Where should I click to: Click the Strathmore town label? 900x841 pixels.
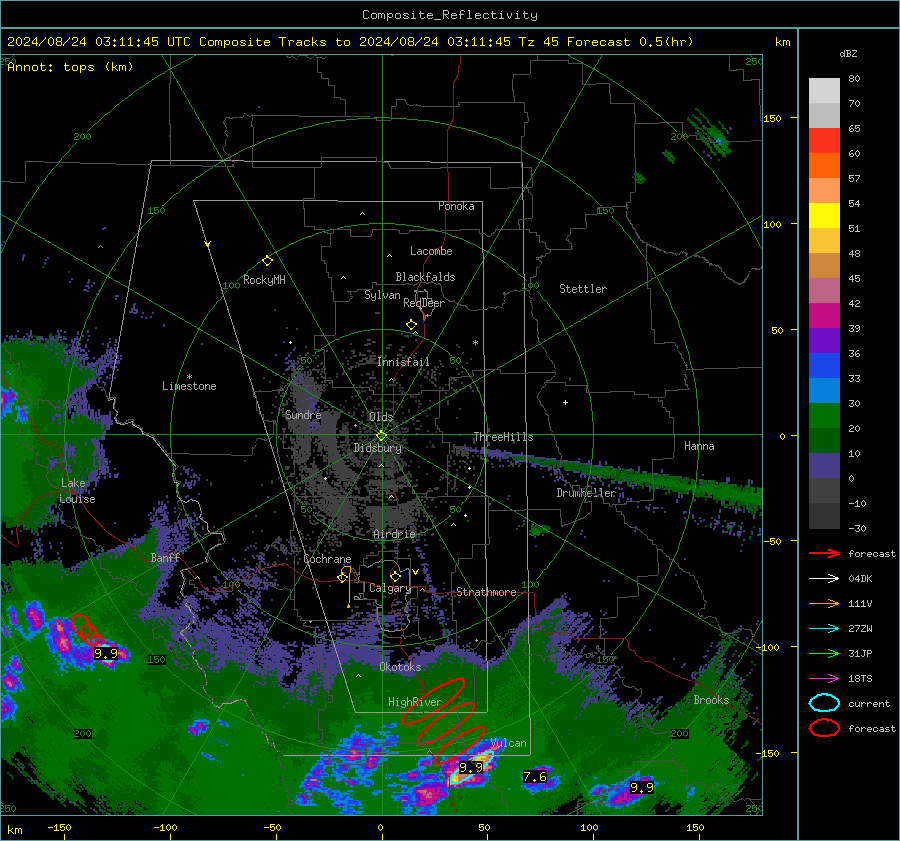486,592
